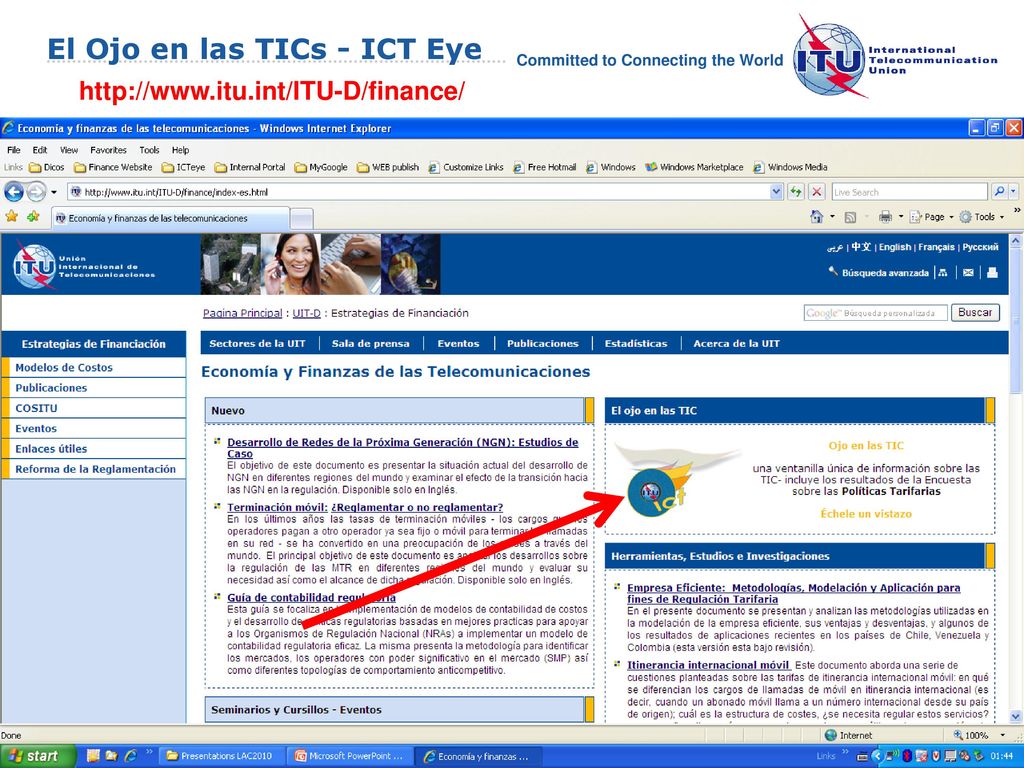Select the Economía y finanzas browser tab
The width and height of the screenshot is (1024, 768).
170,218
